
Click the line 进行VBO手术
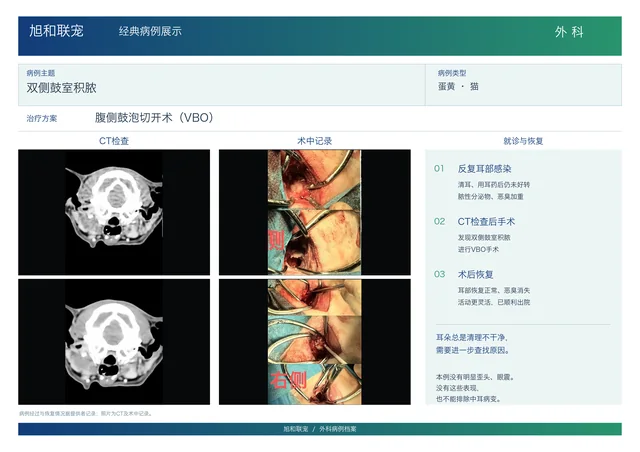tap(478, 249)
